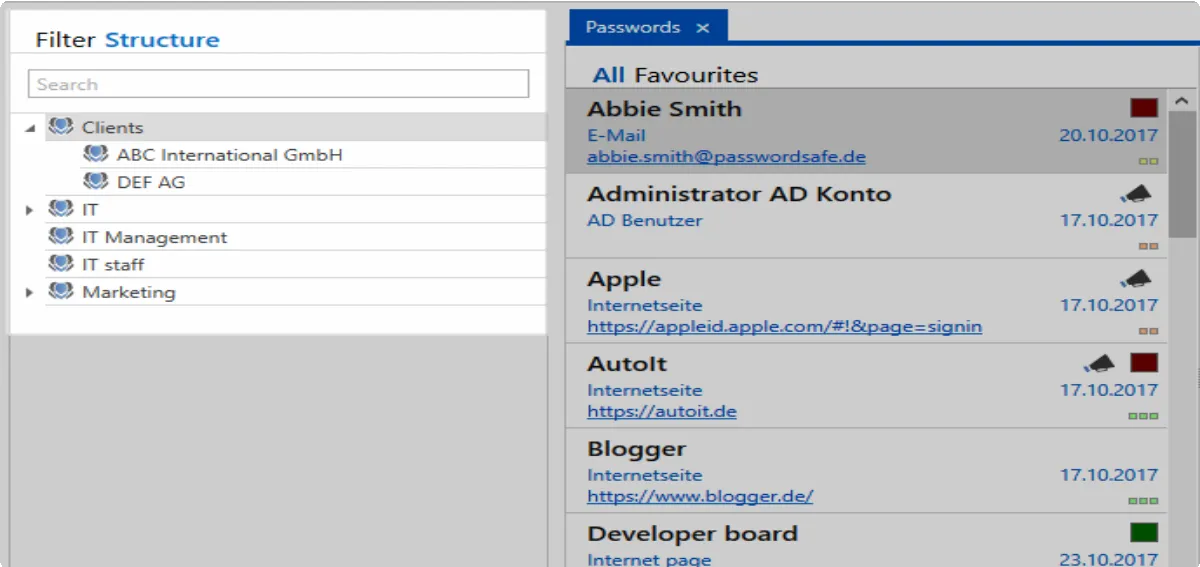Click the megaphone icon on Administrator AD Konto
The height and width of the screenshot is (567, 1200).
coord(1136,194)
